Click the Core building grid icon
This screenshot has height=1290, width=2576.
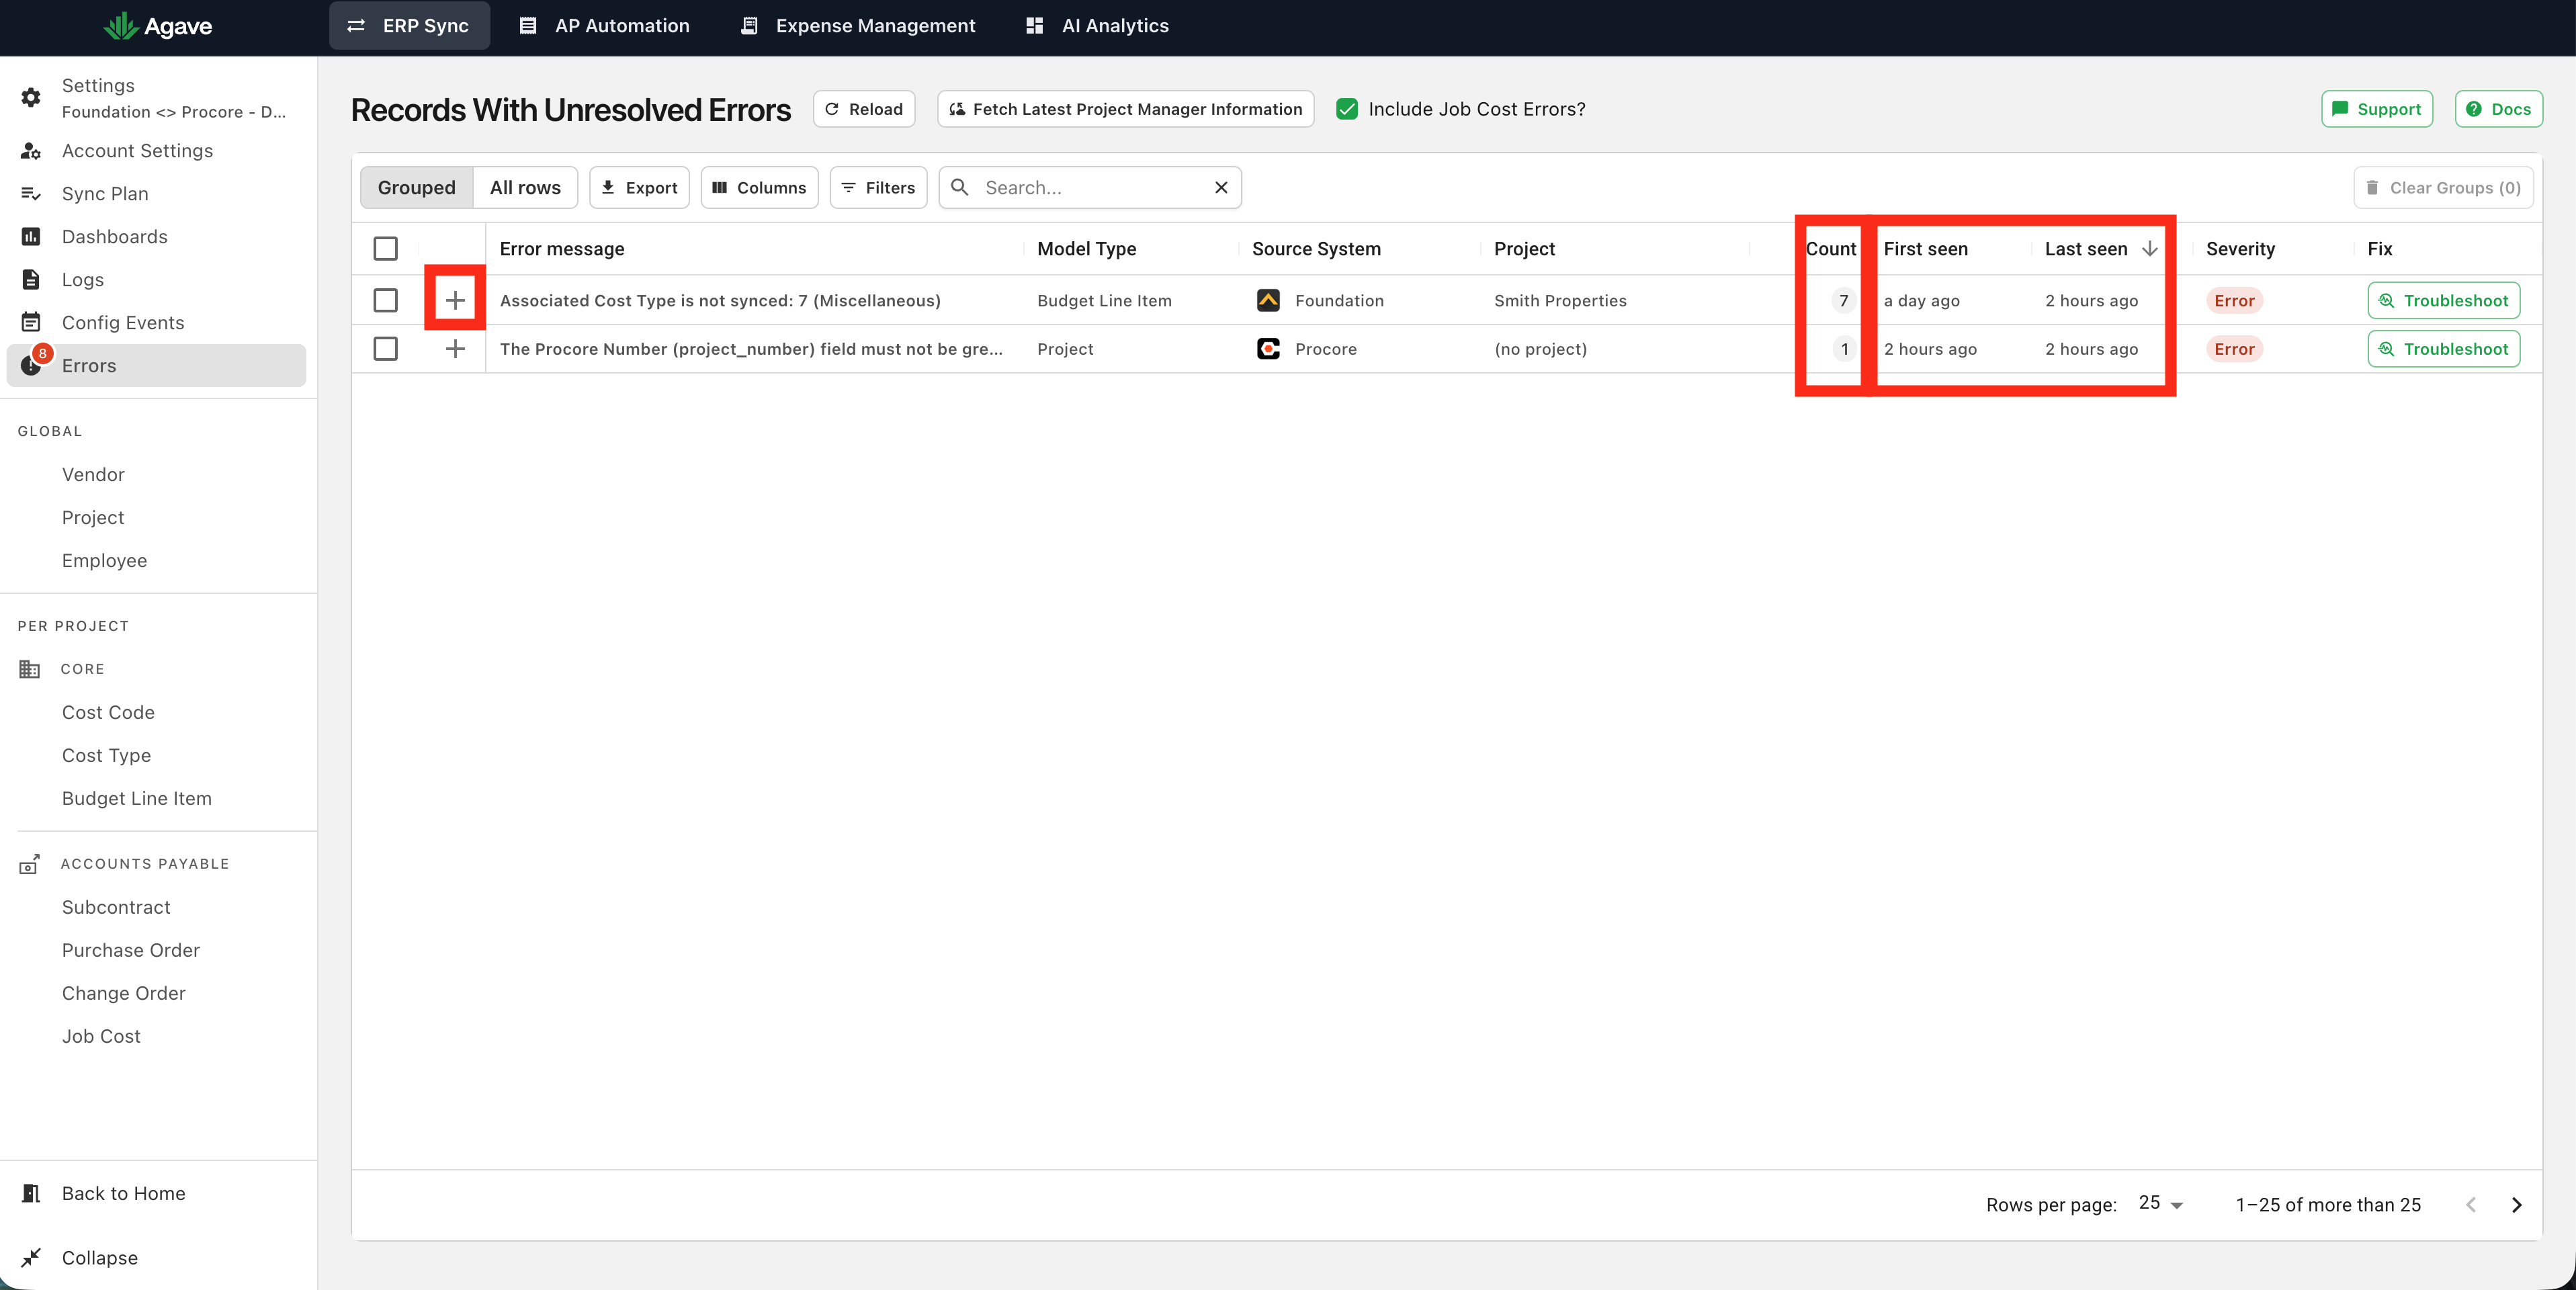[30, 669]
